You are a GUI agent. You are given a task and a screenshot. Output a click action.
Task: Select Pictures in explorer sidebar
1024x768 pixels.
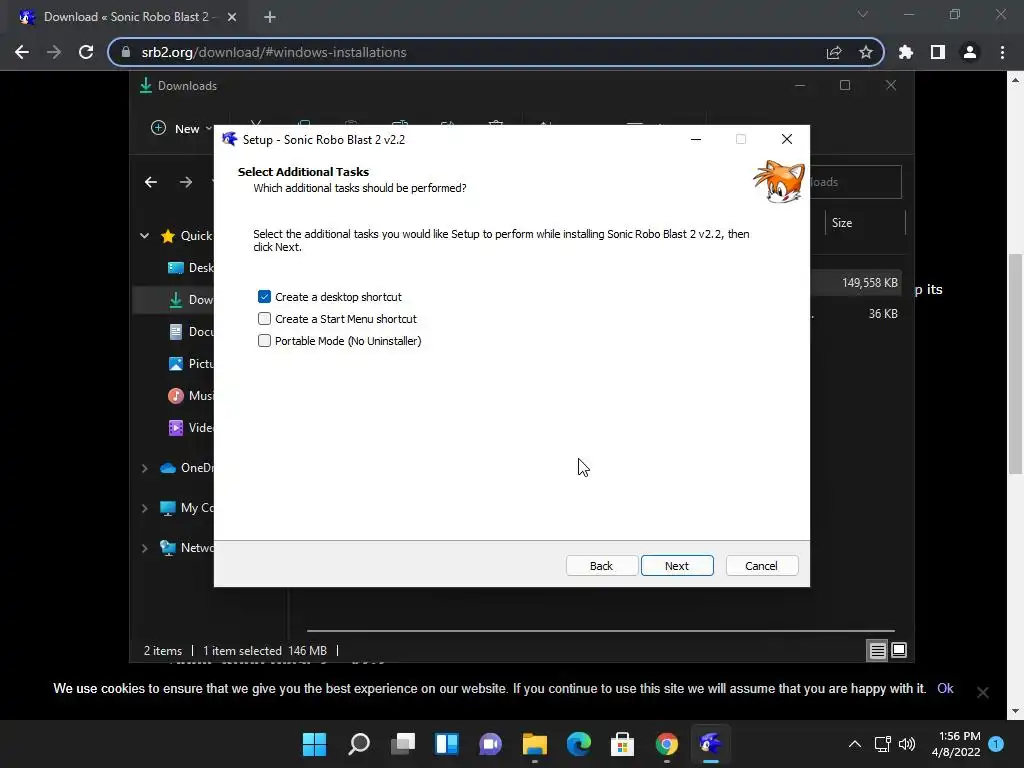click(x=190, y=364)
